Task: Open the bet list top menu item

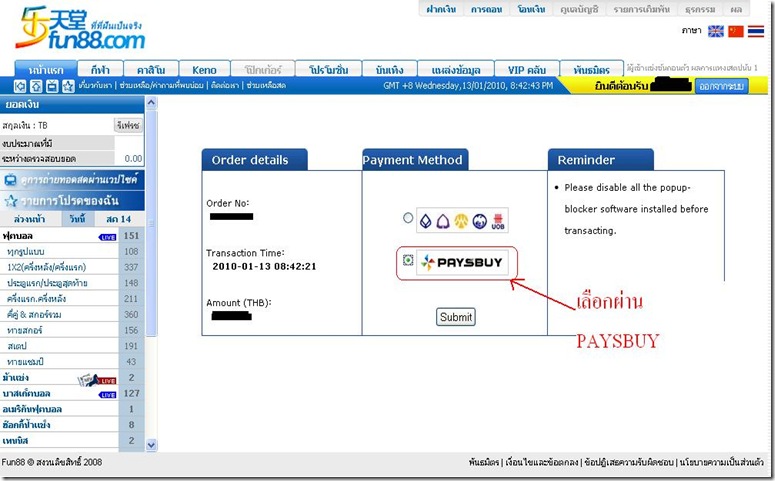Action: click(x=642, y=9)
